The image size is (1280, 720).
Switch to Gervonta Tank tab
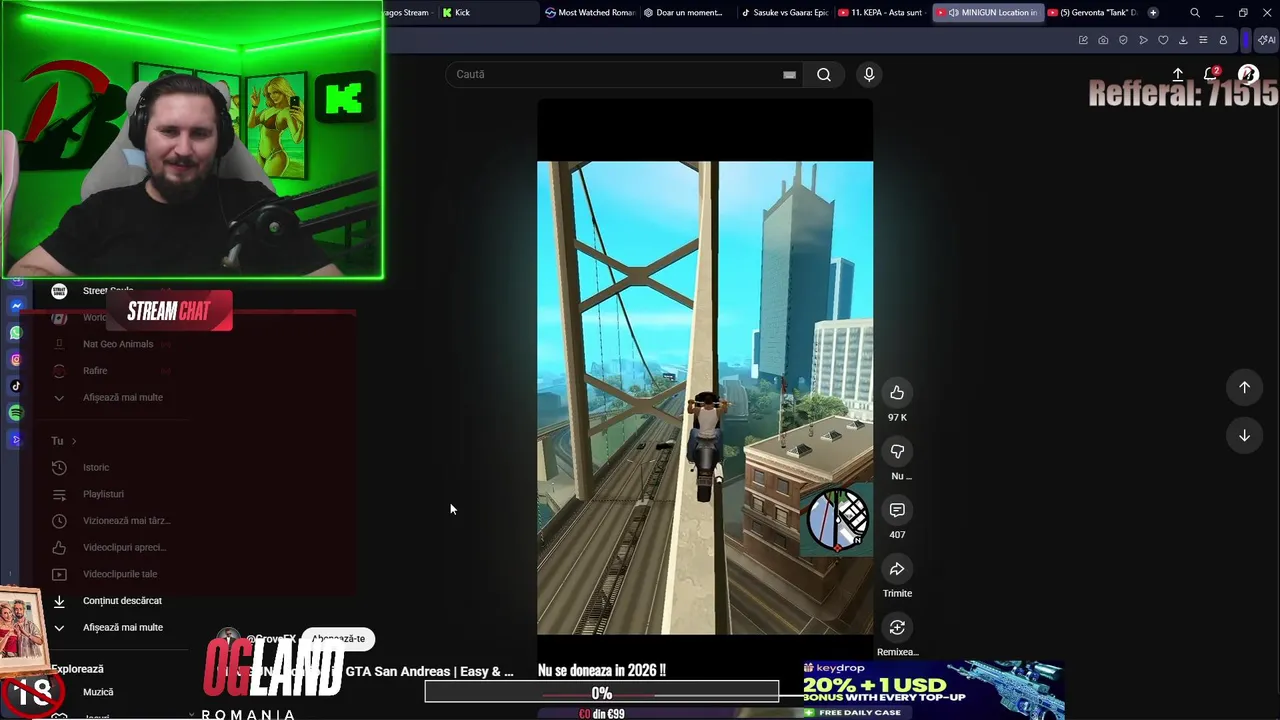point(1093,13)
